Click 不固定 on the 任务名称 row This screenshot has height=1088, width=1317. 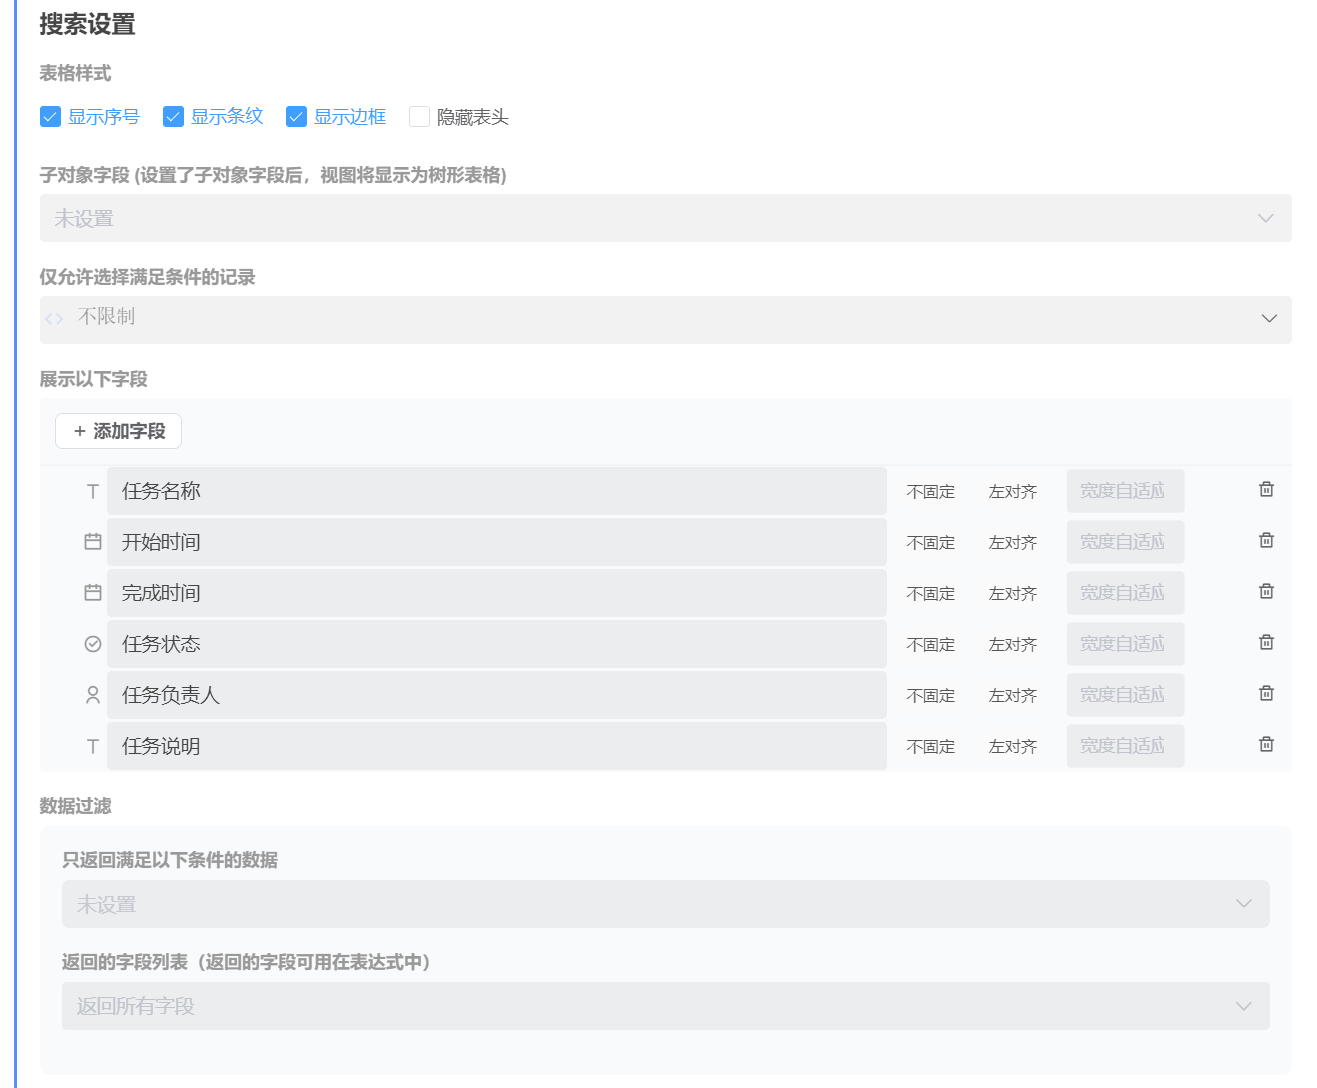[930, 490]
